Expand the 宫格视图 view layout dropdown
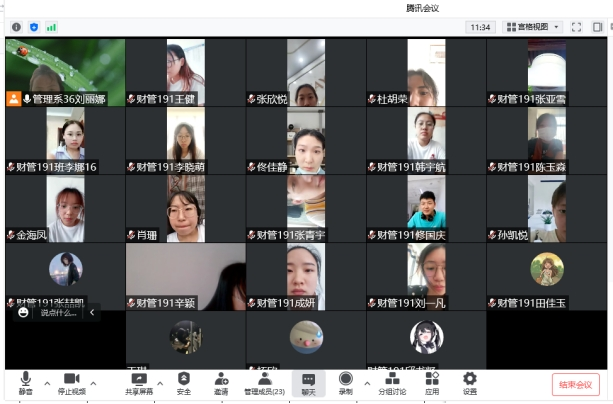Image resolution: width=613 pixels, height=404 pixels. tap(533, 27)
